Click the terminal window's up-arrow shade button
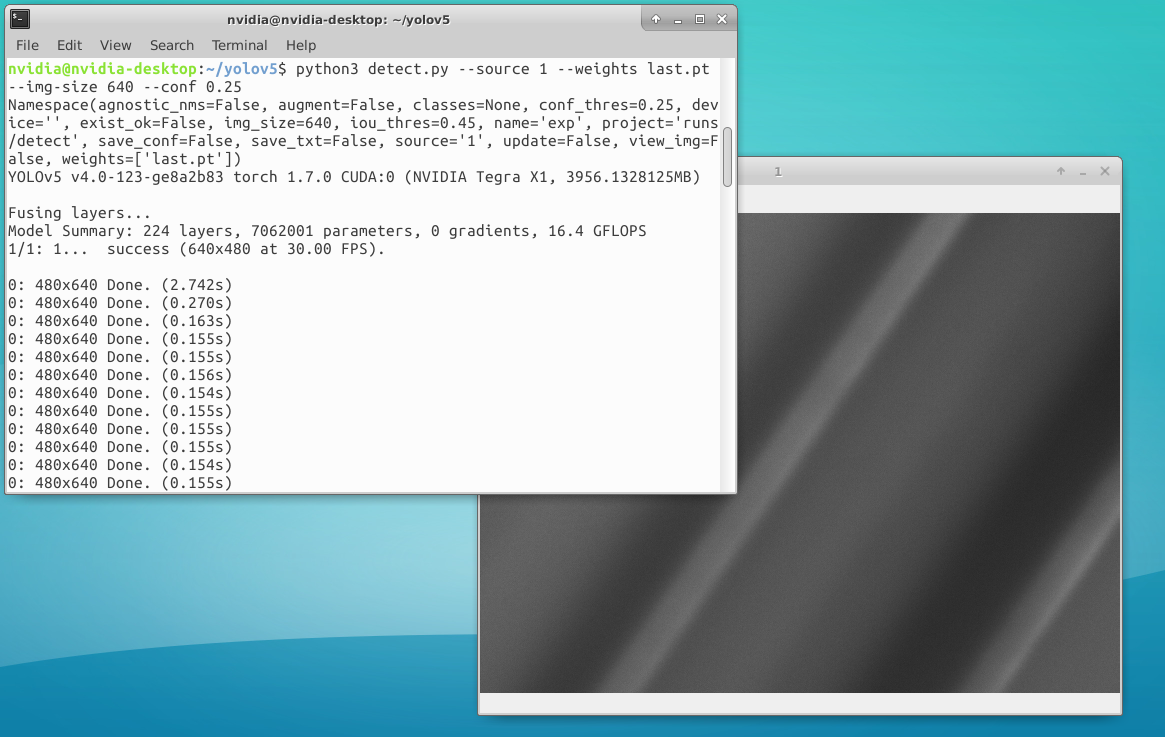The height and width of the screenshot is (737, 1165). click(x=655, y=19)
